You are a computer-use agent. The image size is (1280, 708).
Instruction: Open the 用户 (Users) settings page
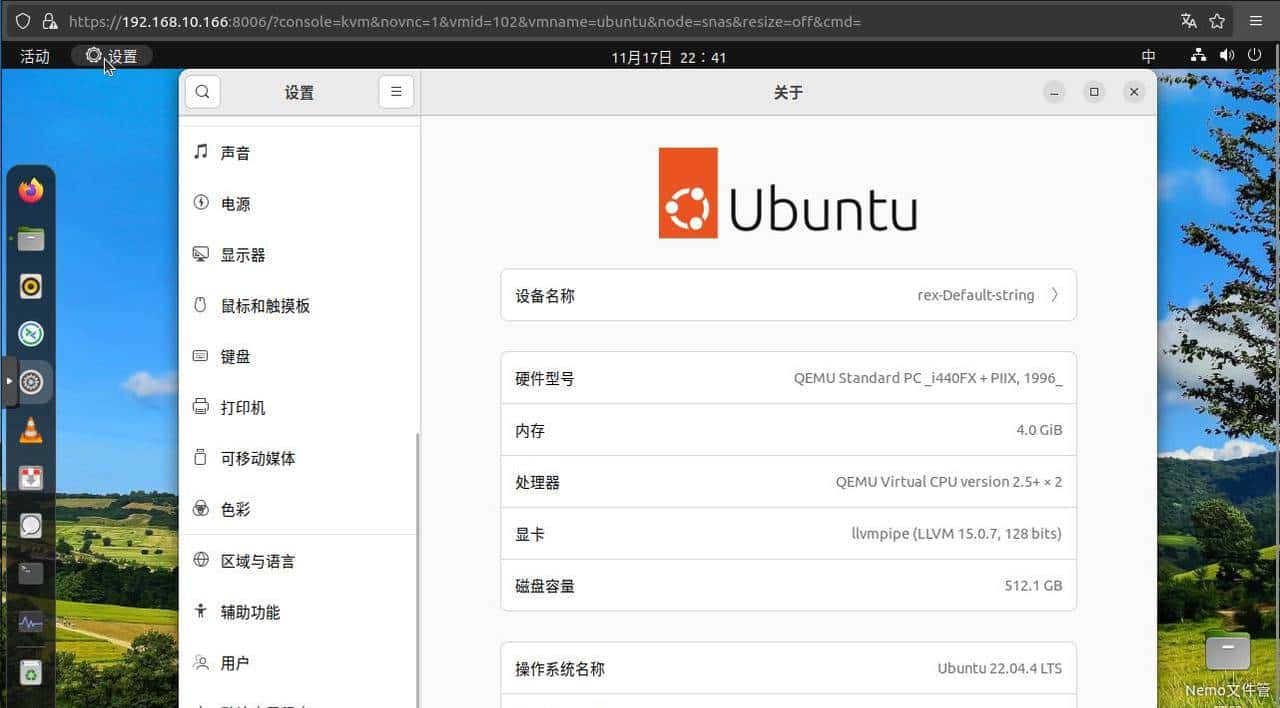pos(235,662)
